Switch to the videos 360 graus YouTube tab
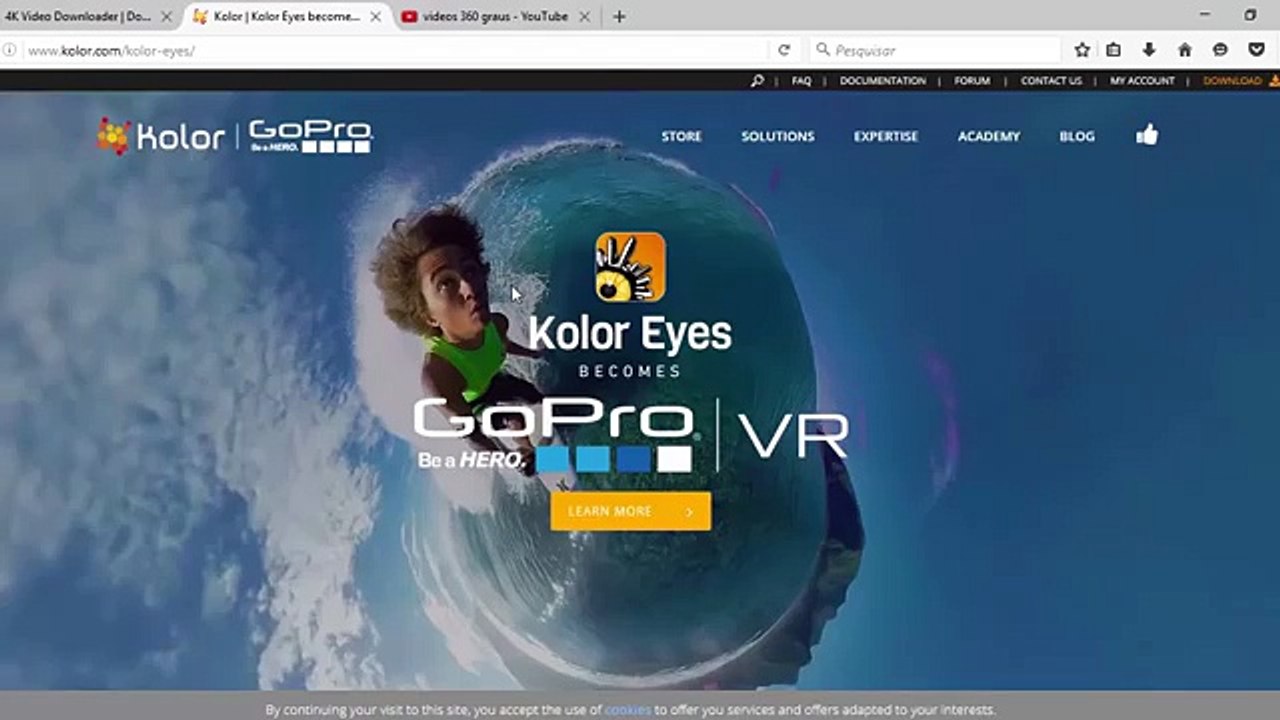The height and width of the screenshot is (720, 1280). [x=497, y=17]
